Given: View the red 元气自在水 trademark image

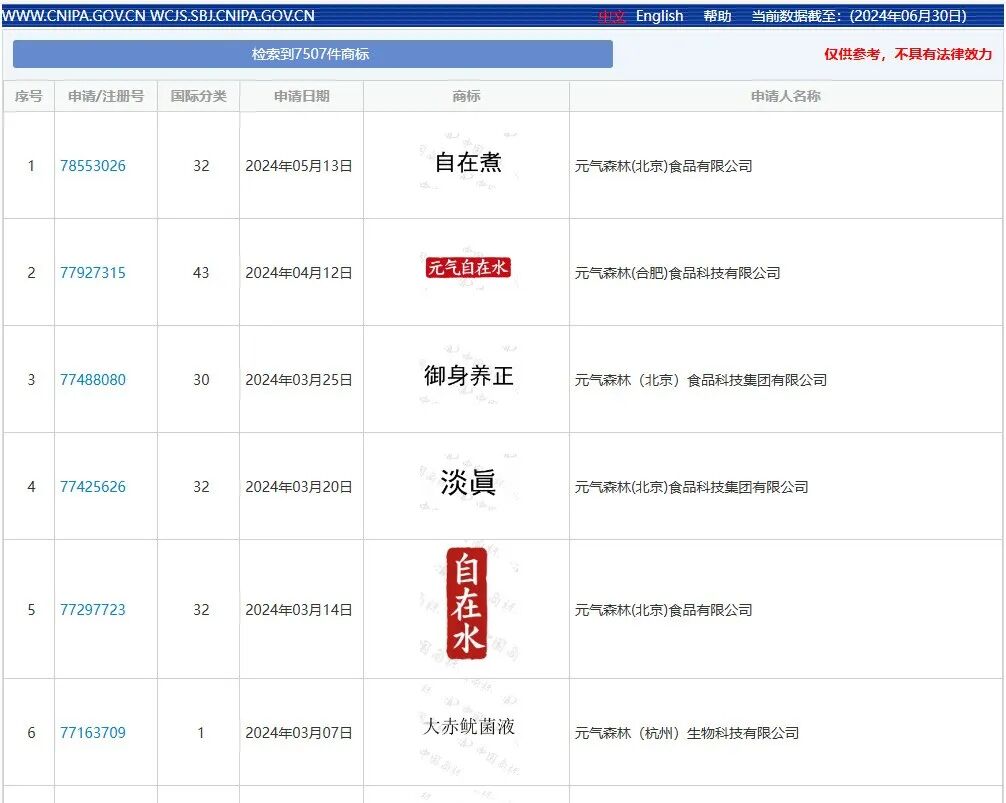Looking at the screenshot, I should [x=466, y=268].
